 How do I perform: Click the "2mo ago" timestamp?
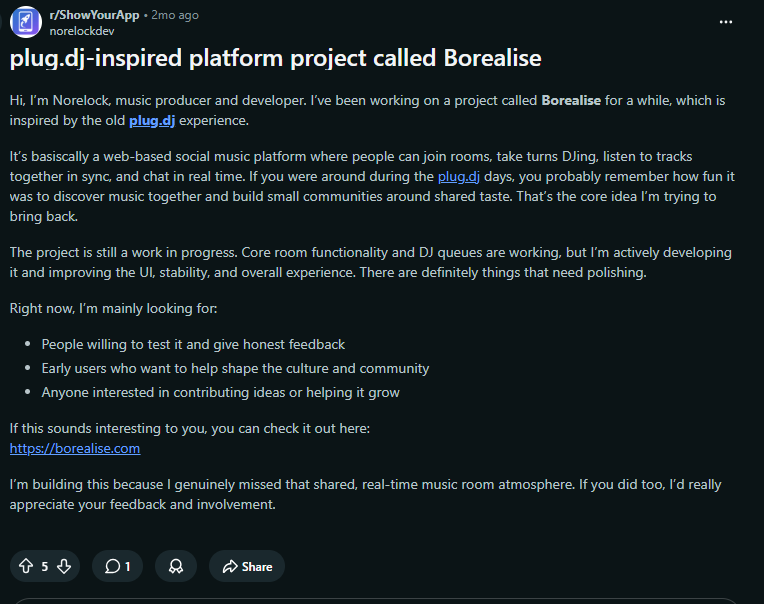tap(175, 15)
